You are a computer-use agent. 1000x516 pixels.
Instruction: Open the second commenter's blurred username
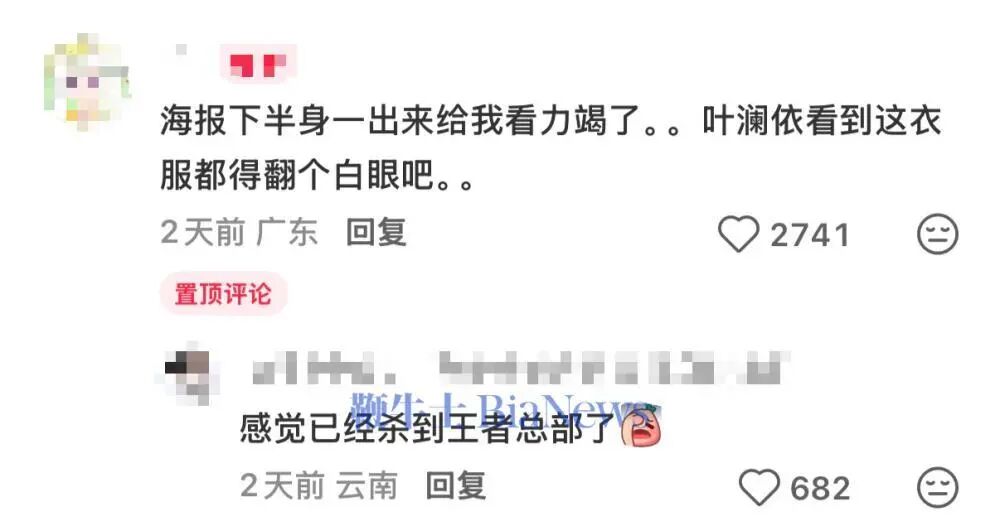point(518,369)
